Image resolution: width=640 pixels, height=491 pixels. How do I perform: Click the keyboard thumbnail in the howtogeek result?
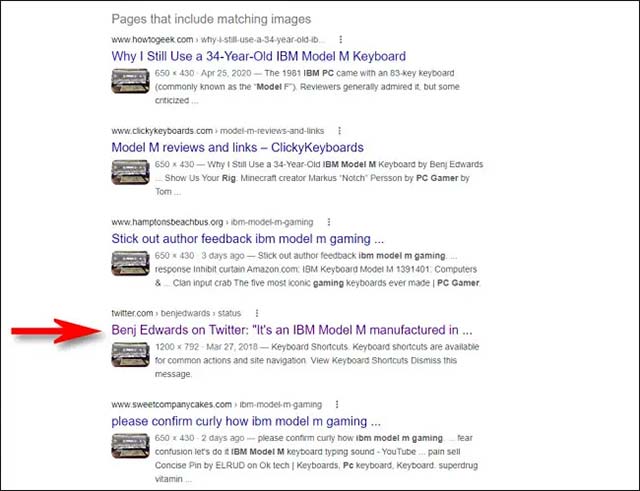coord(130,81)
